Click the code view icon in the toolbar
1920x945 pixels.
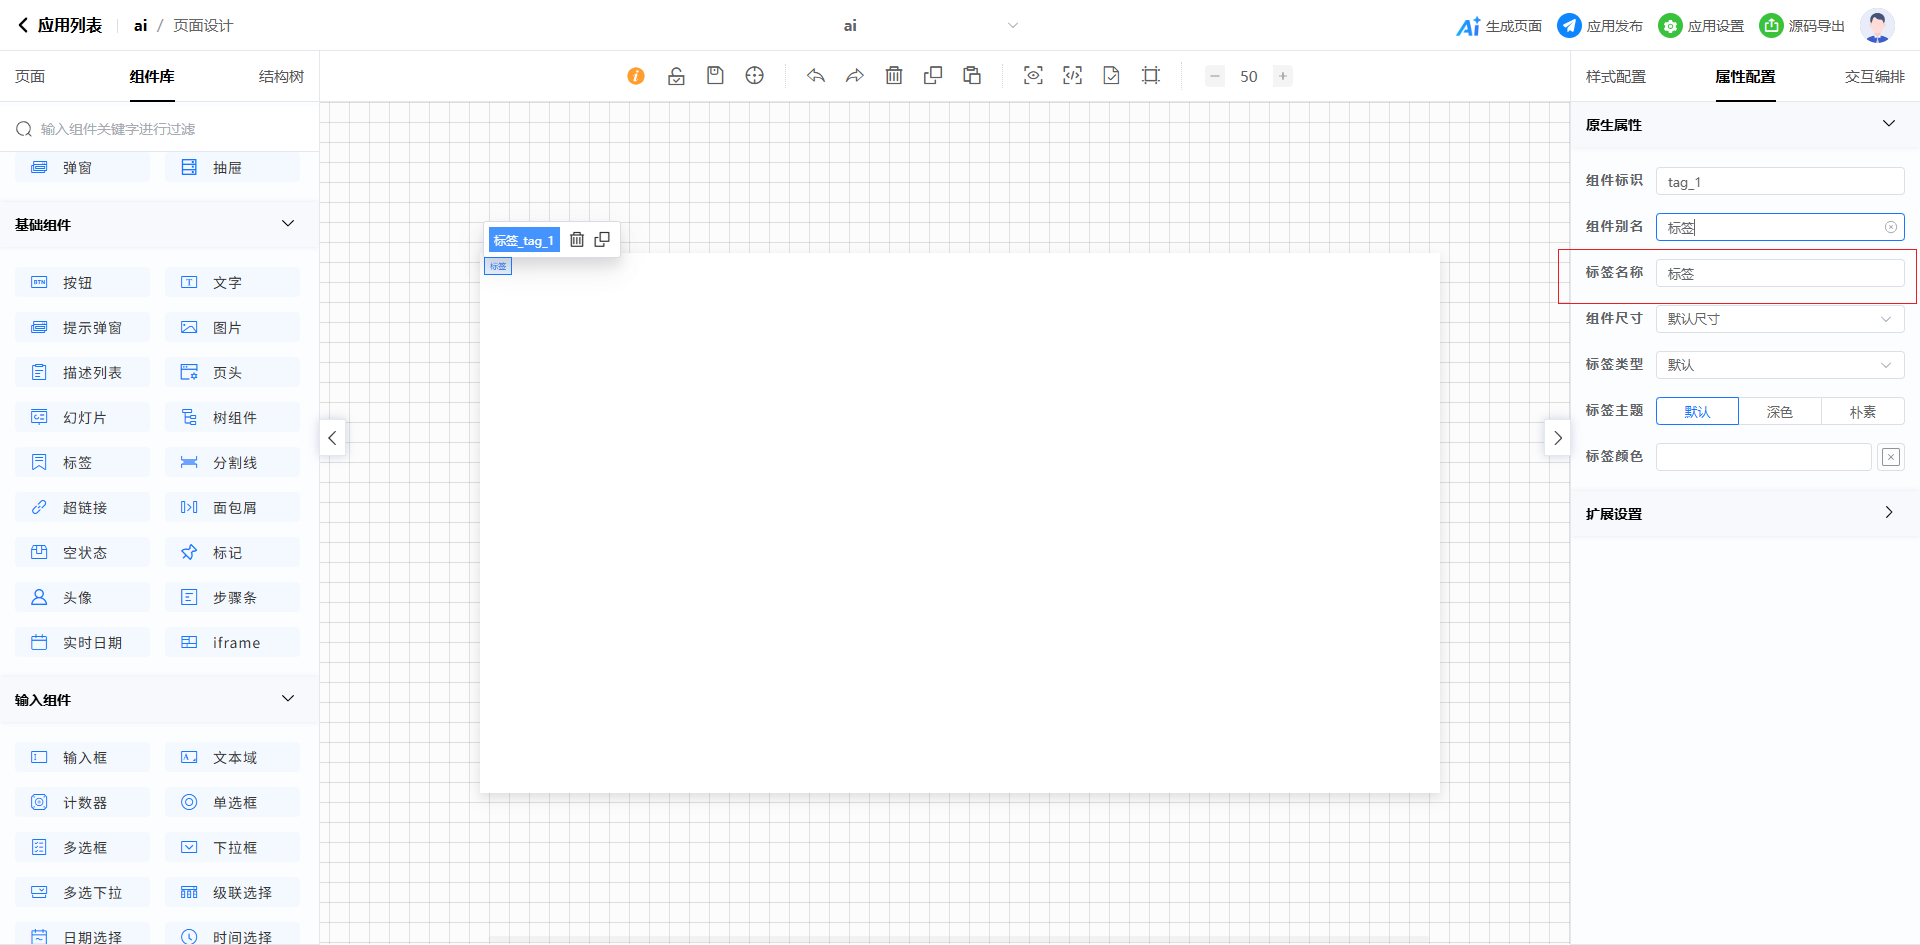[1072, 76]
